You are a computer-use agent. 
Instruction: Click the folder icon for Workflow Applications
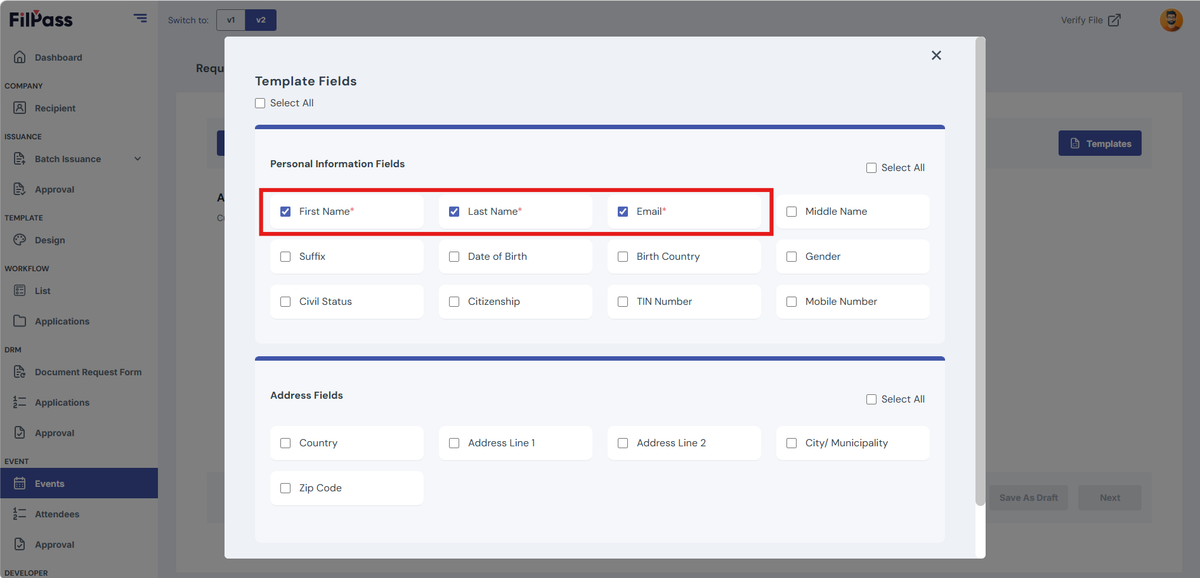click(x=20, y=321)
